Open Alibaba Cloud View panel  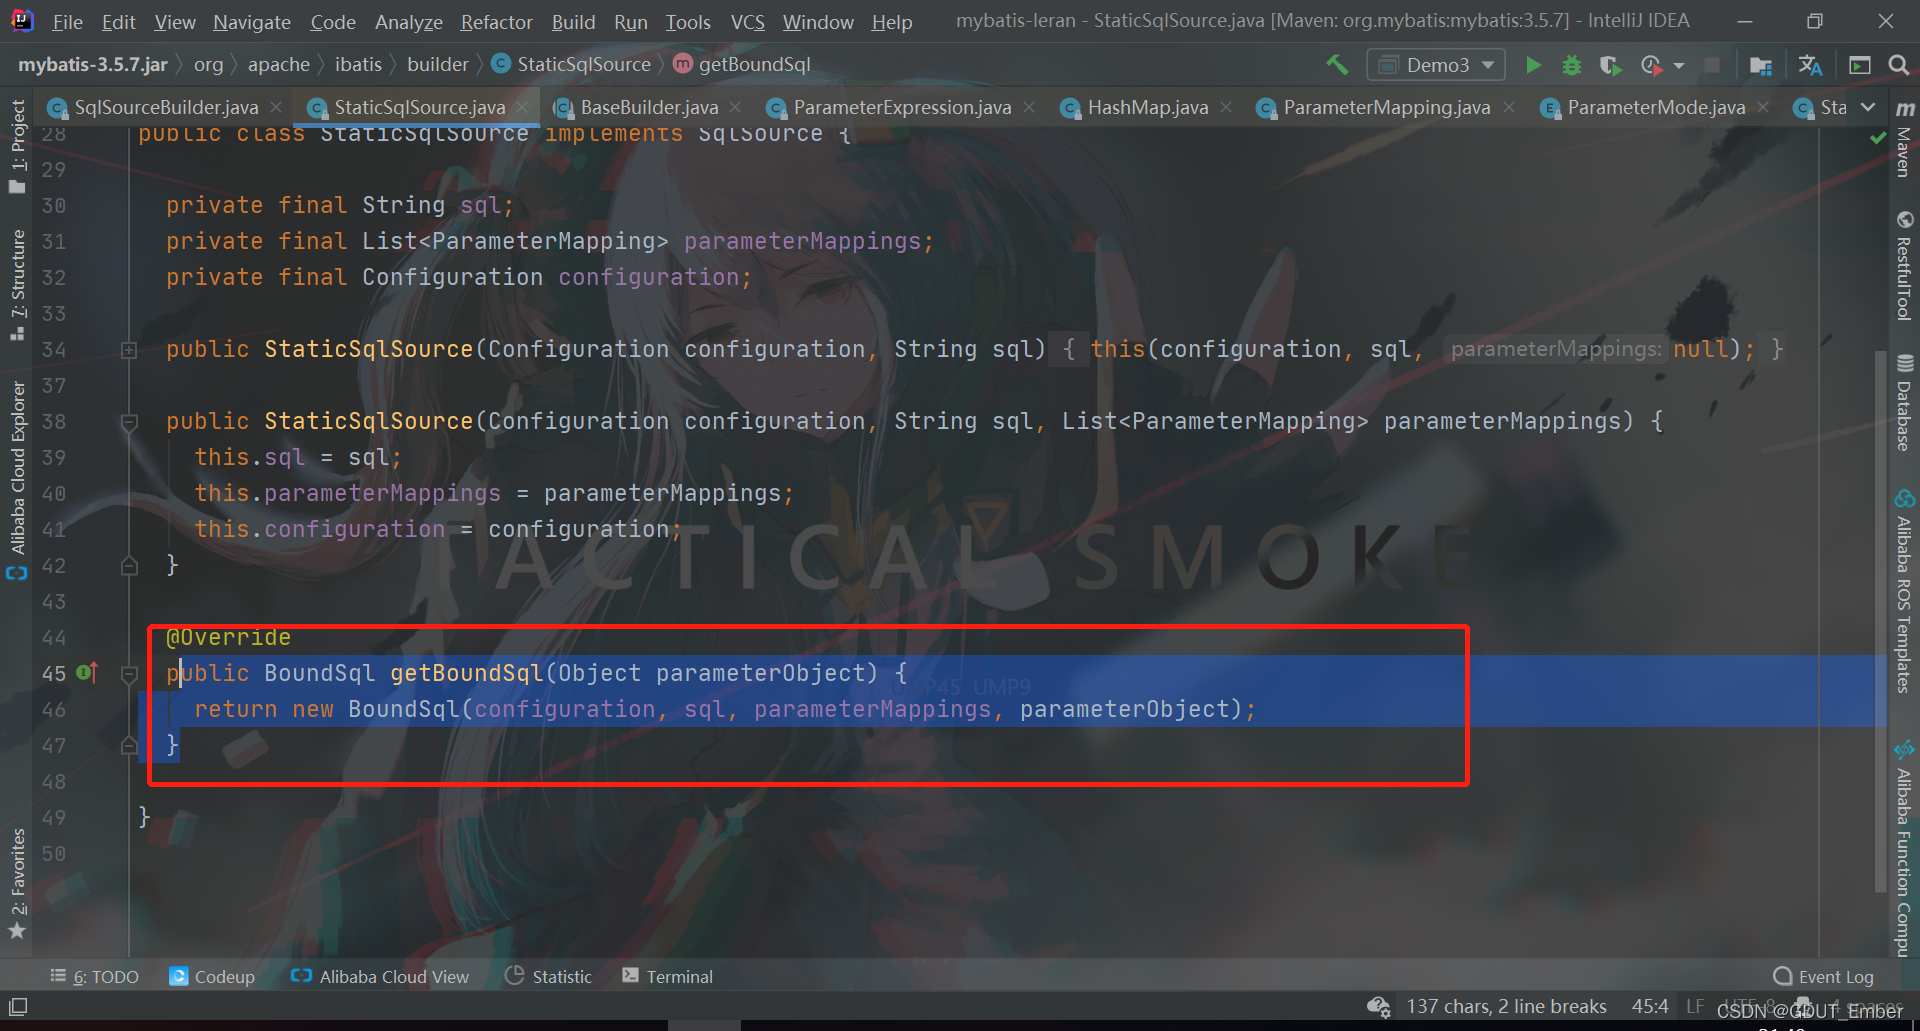(x=380, y=976)
